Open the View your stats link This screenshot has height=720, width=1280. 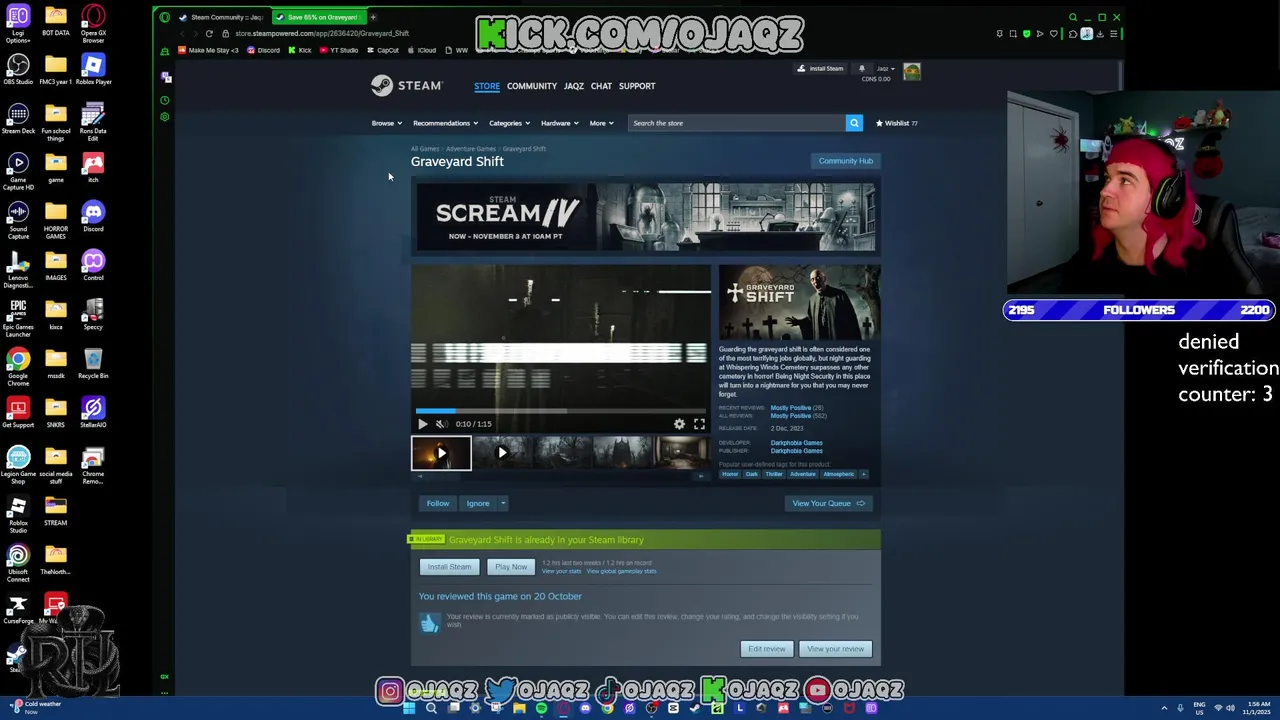tap(561, 571)
